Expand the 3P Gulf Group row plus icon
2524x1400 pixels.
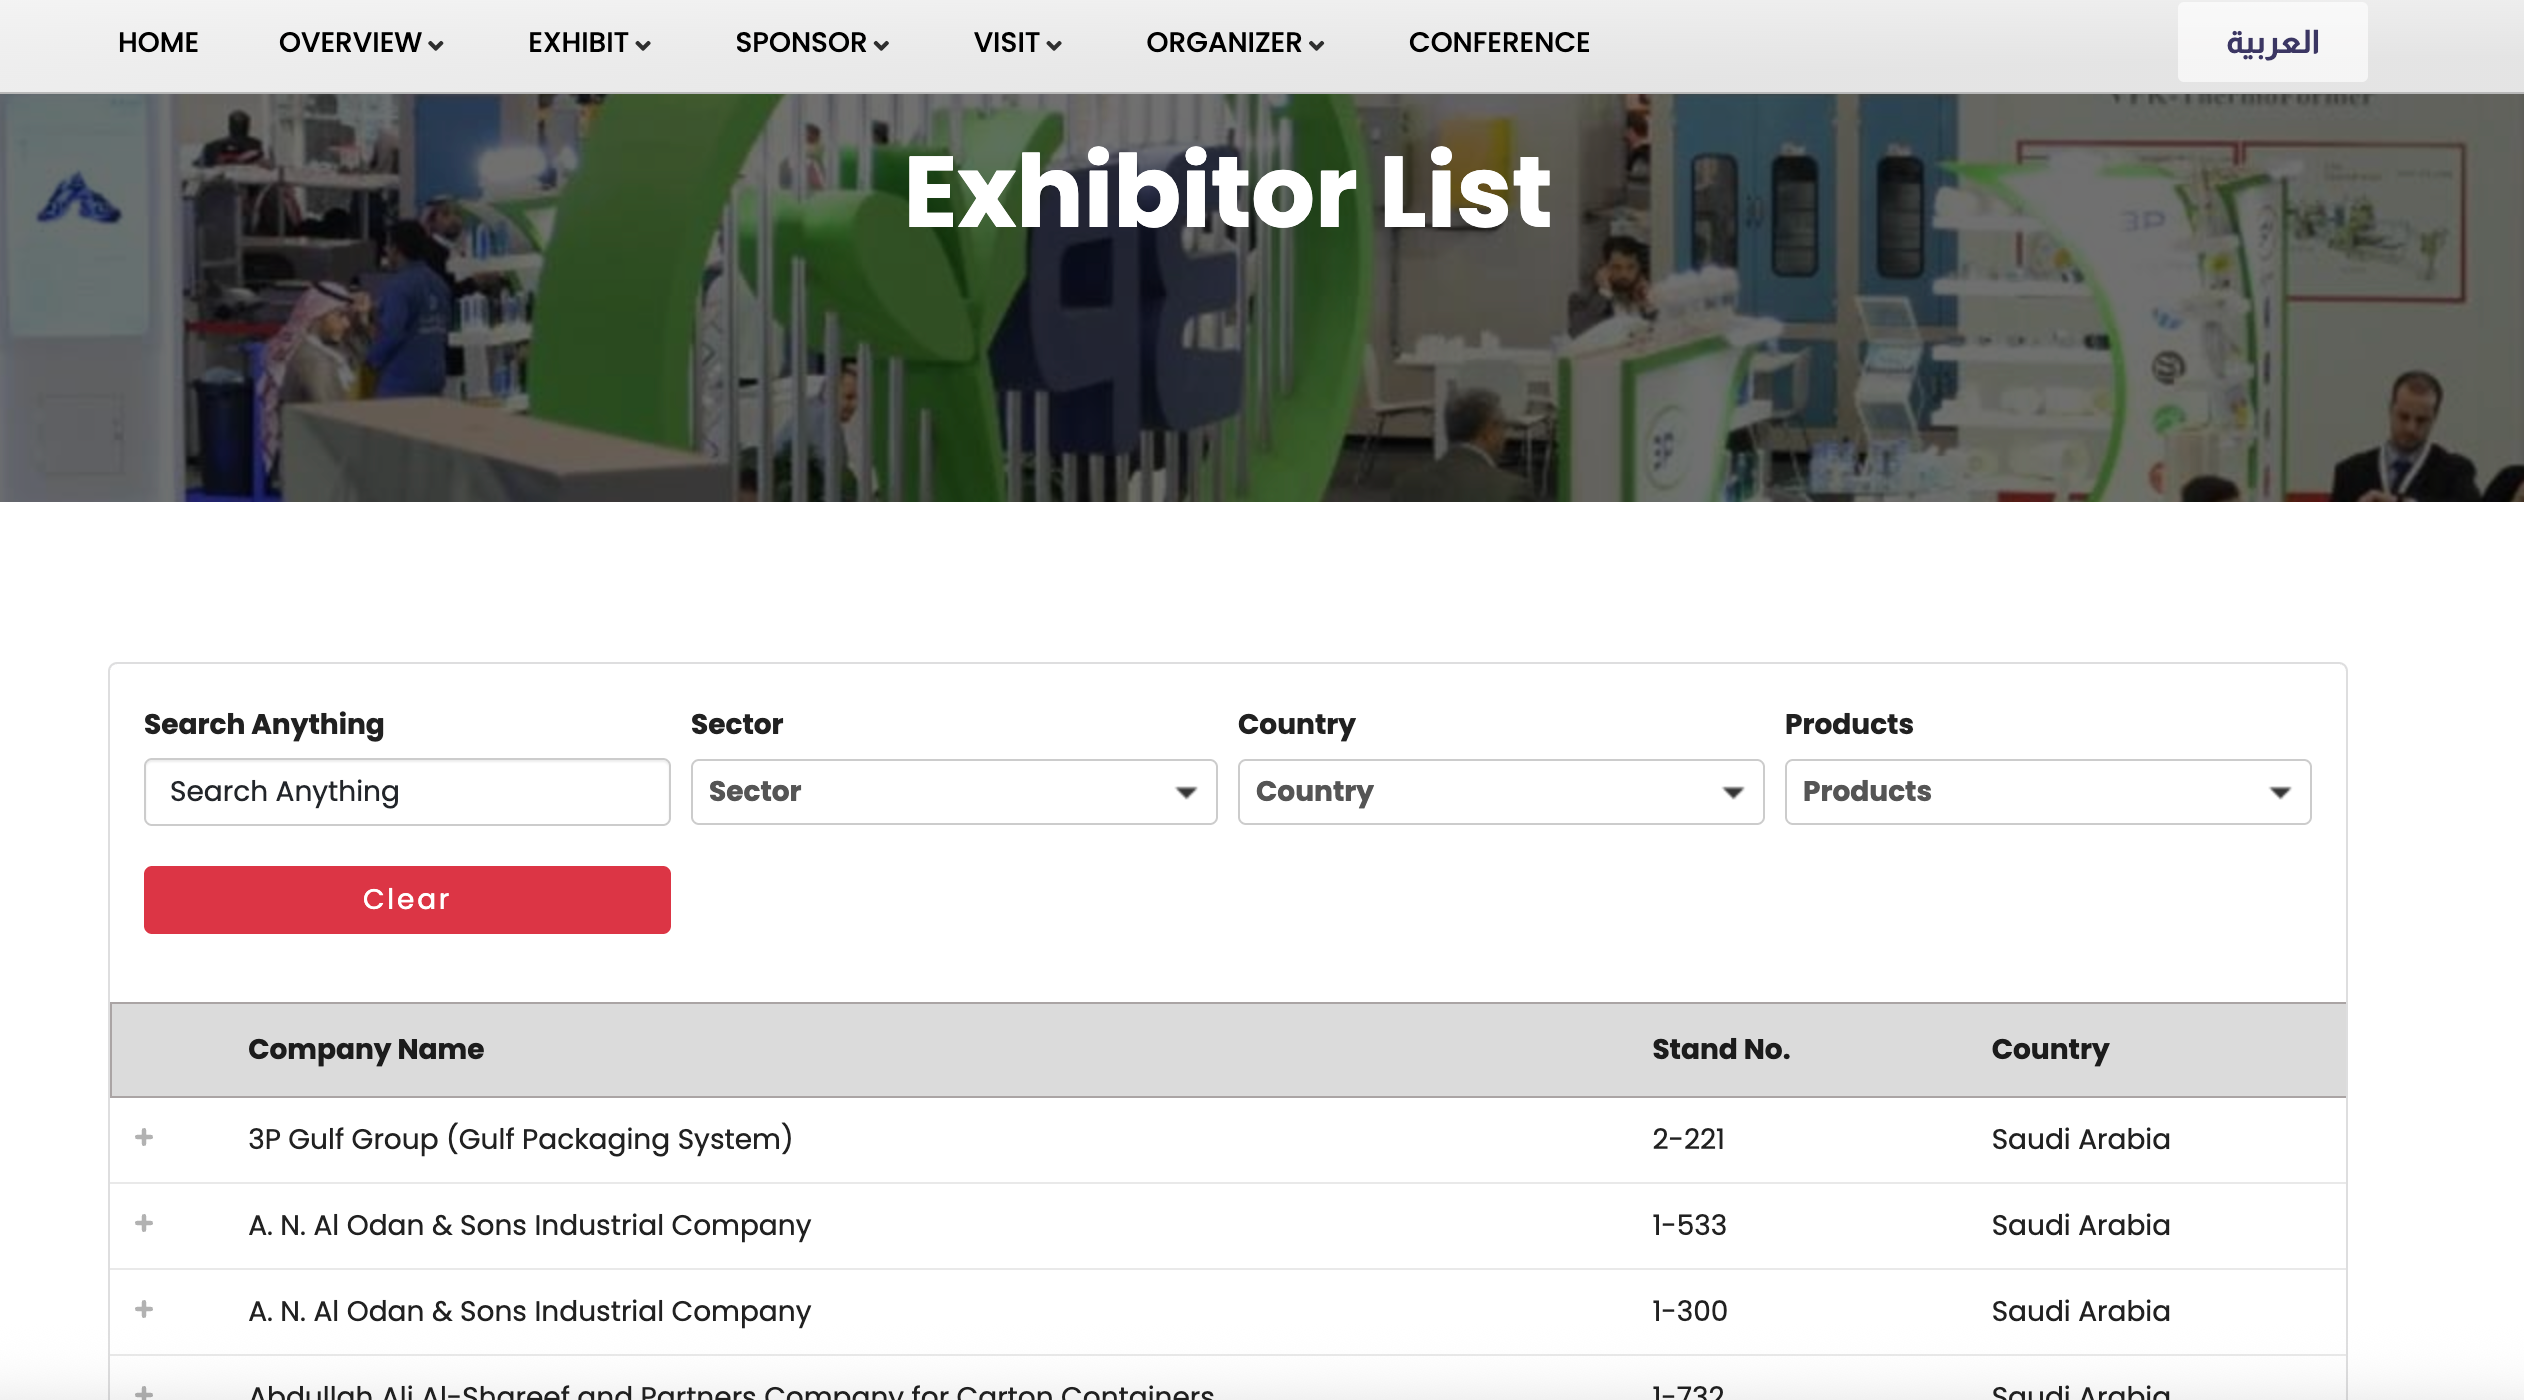click(x=144, y=1138)
